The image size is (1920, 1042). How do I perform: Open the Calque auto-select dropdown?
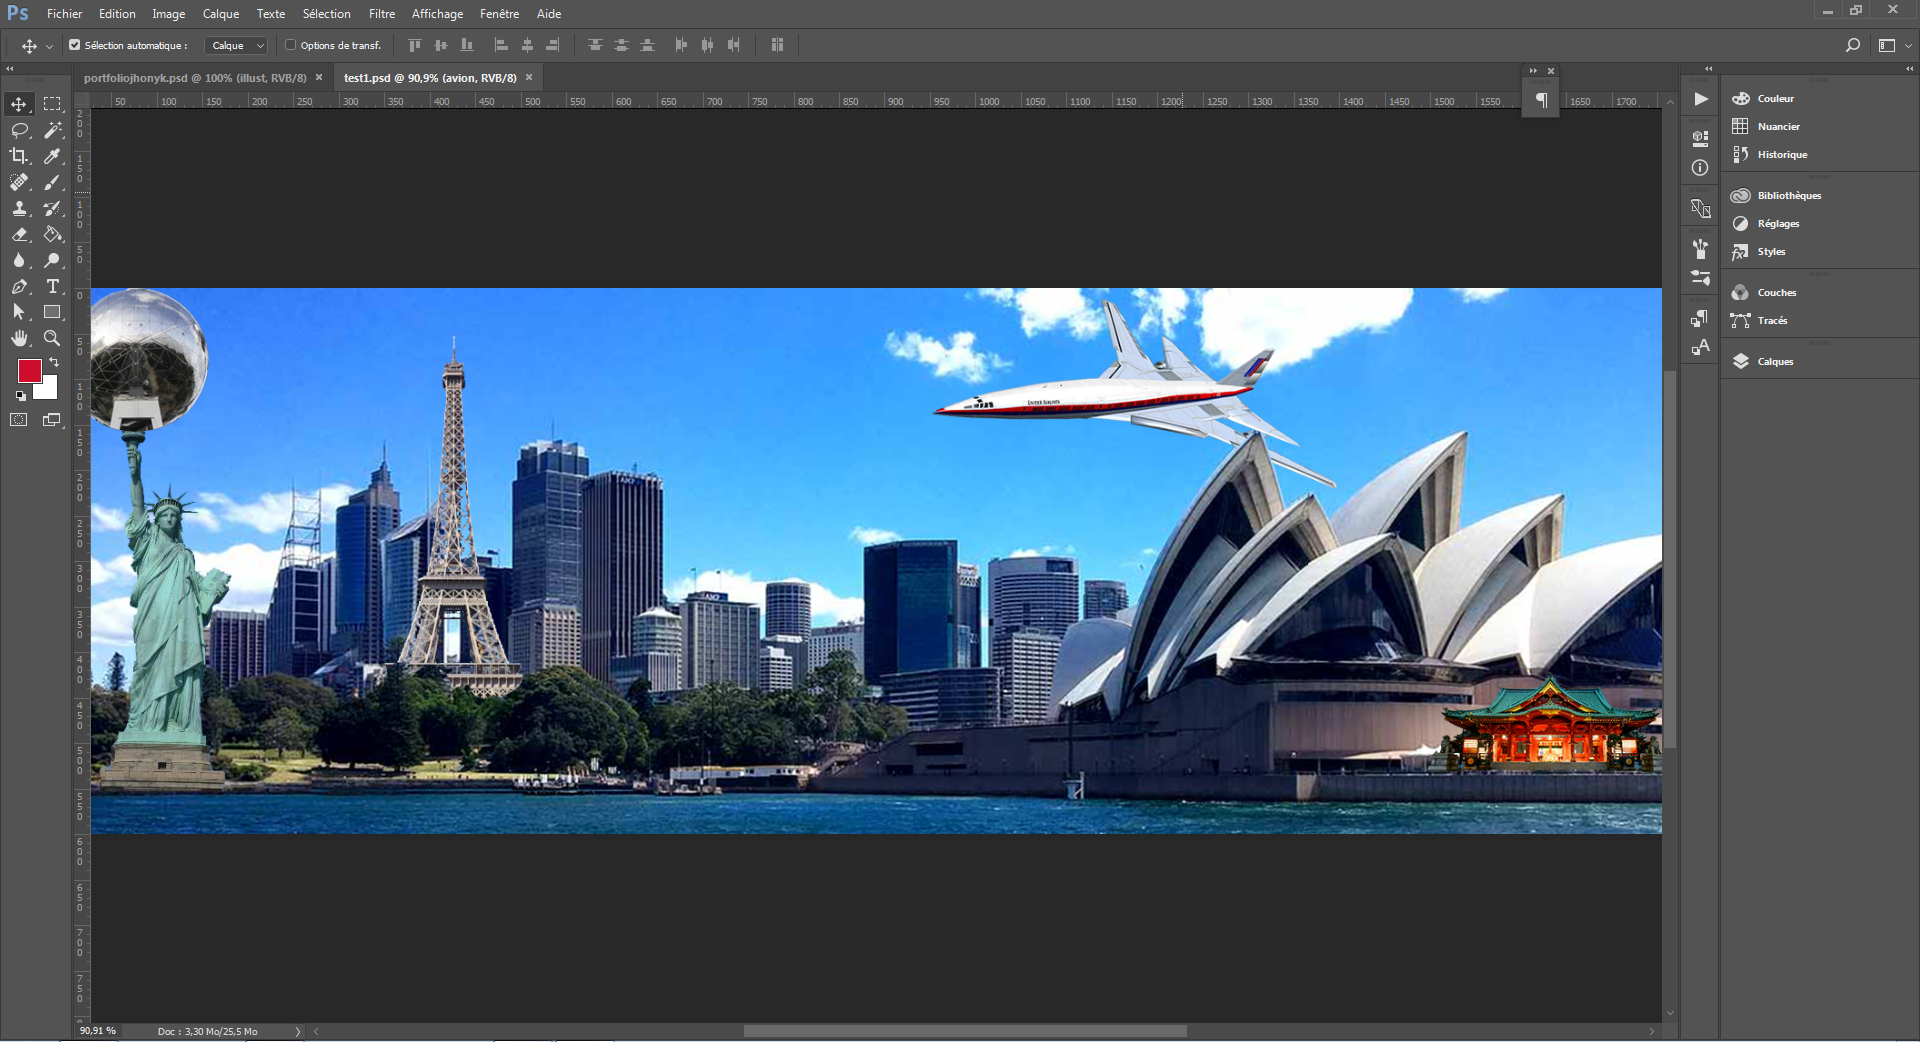coord(237,45)
